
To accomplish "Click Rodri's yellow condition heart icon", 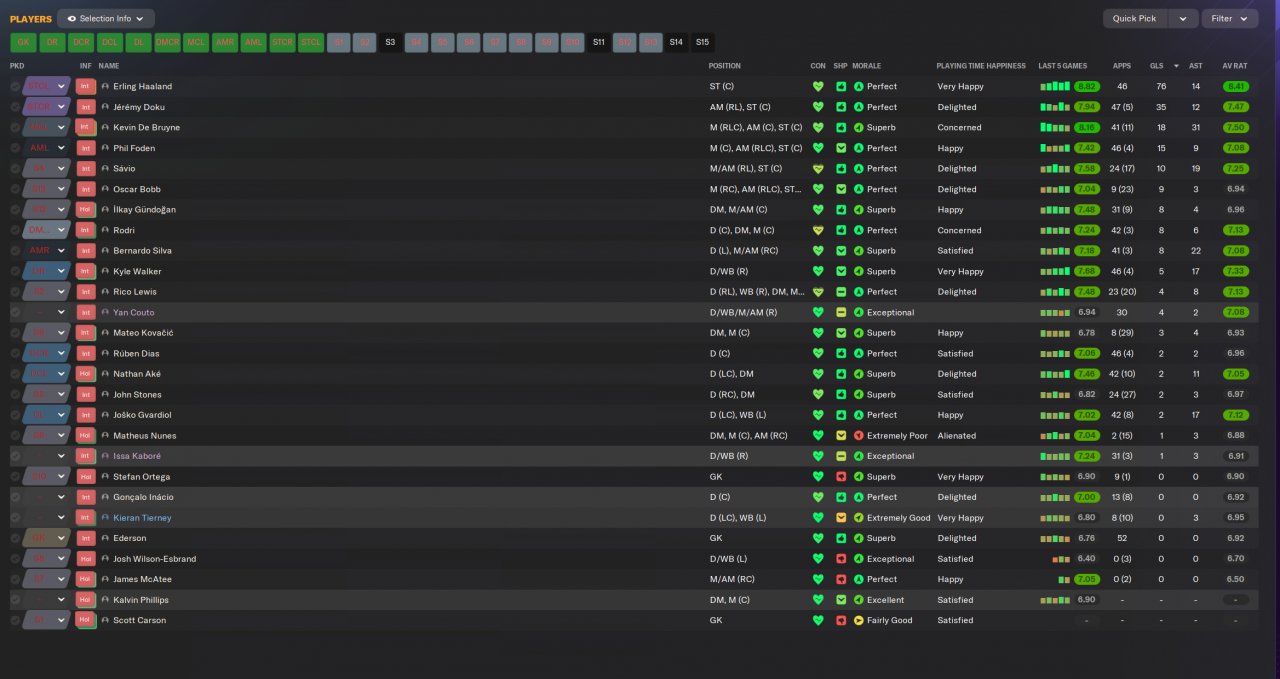I will [x=818, y=230].
